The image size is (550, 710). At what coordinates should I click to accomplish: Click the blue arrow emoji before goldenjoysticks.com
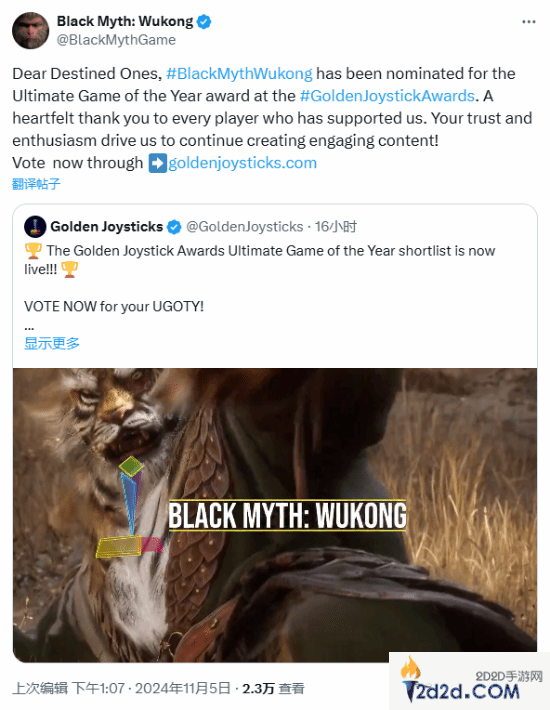[158, 163]
